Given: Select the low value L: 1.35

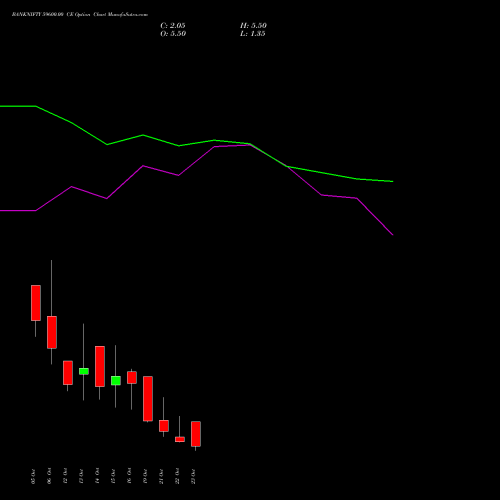Looking at the screenshot, I should point(253,34).
